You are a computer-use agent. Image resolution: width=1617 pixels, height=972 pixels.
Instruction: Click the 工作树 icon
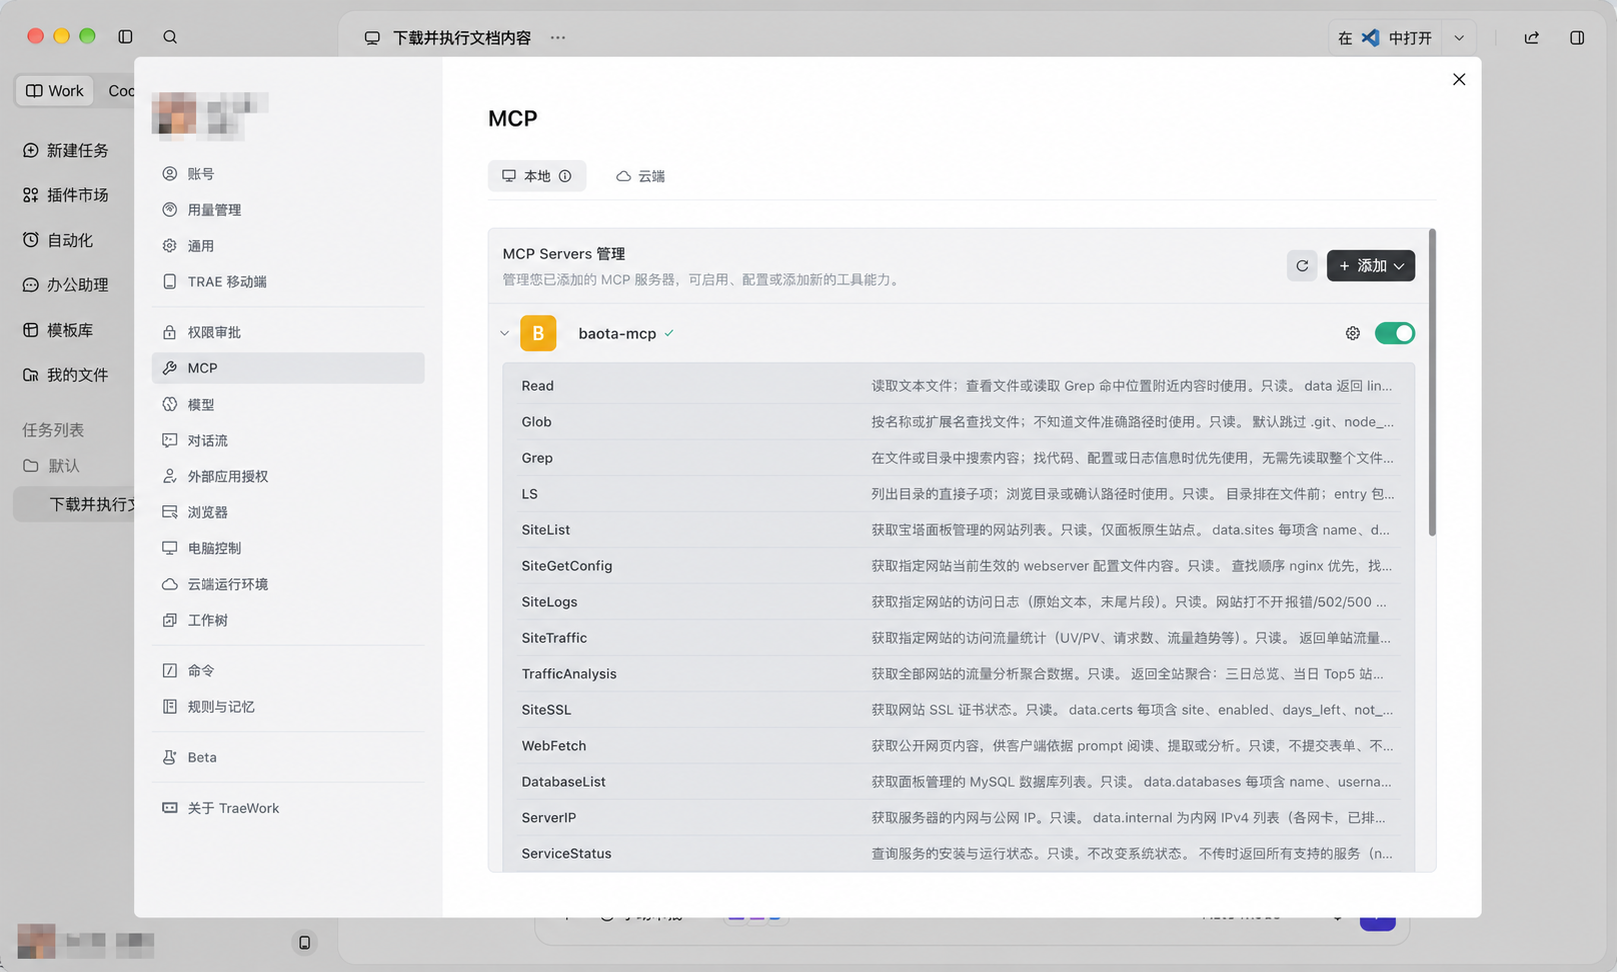click(170, 620)
